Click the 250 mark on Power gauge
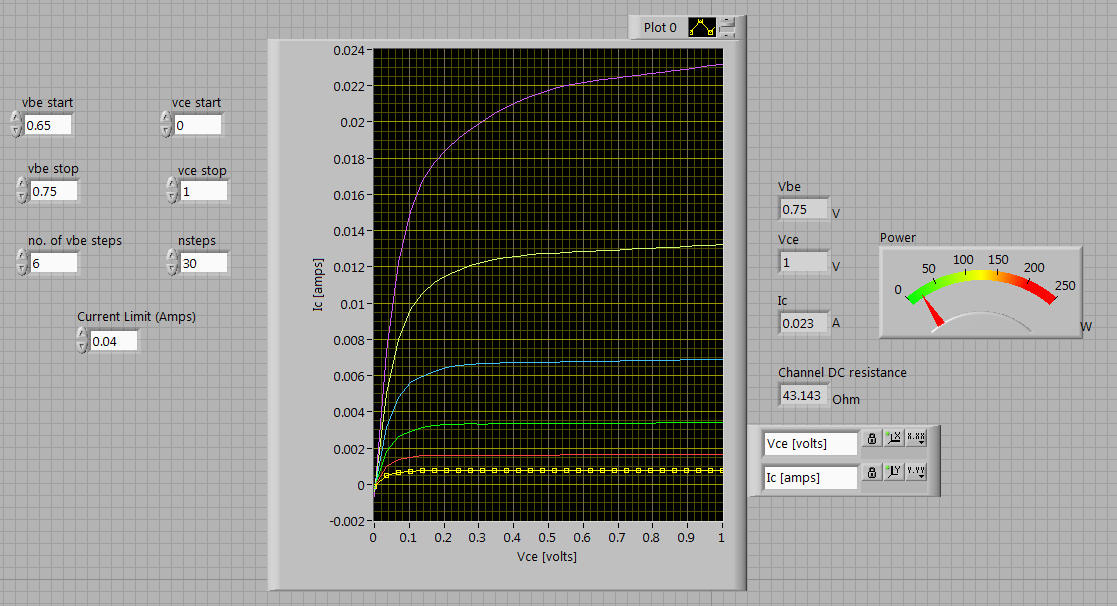Screen dimensions: 1117x606 click(x=1065, y=286)
